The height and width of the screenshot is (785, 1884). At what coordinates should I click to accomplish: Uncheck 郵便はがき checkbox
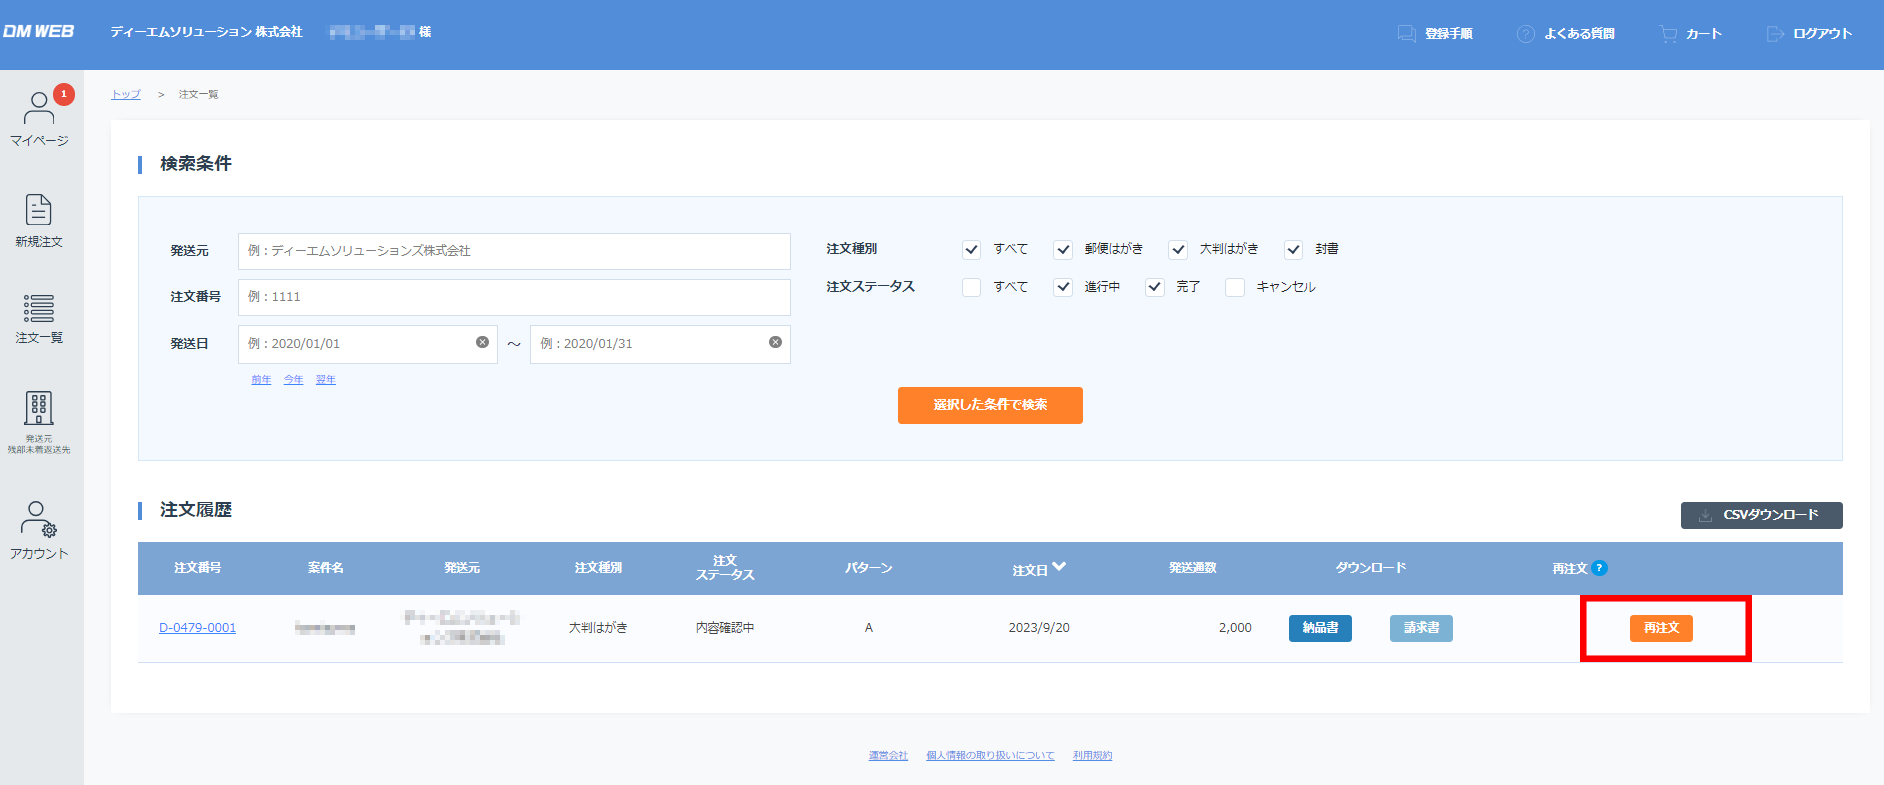tap(1063, 249)
